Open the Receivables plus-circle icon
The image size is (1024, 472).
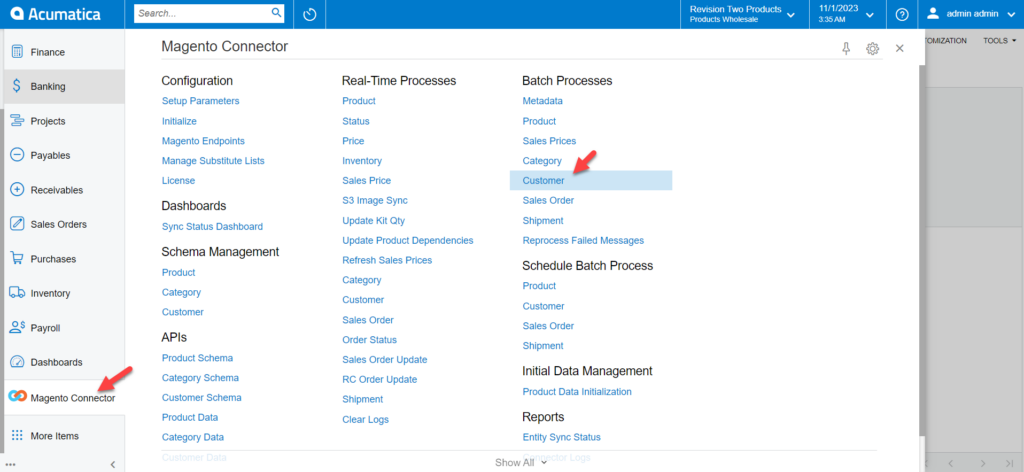tap(18, 190)
